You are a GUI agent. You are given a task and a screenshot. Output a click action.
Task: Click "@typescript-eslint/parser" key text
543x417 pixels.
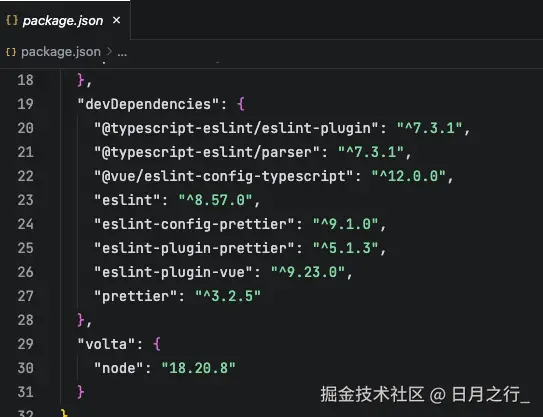tap(207, 152)
